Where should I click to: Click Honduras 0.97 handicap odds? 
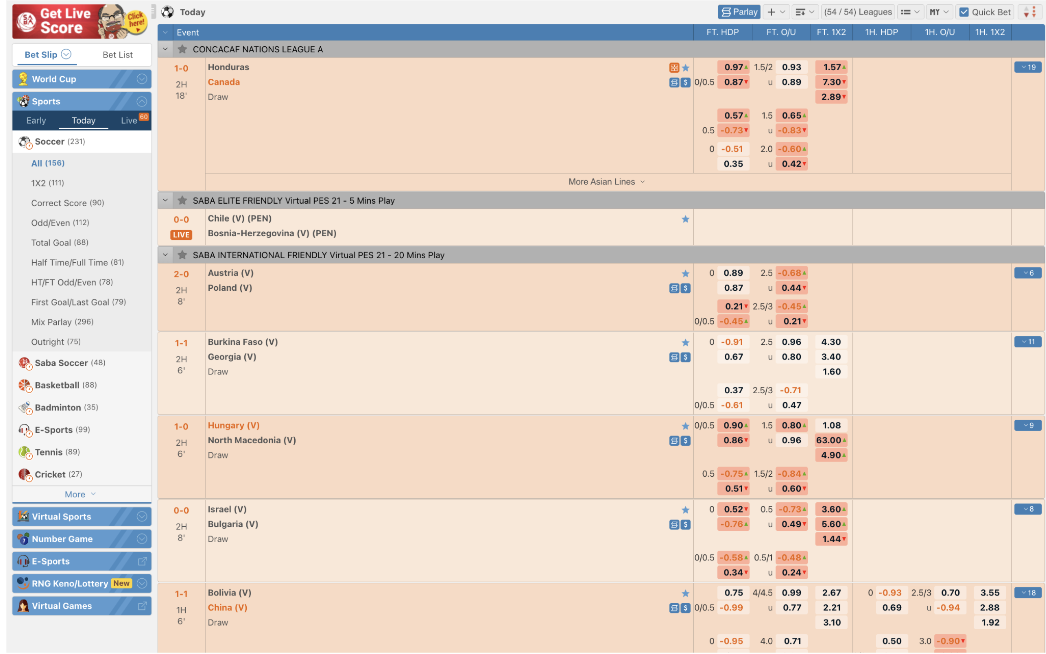734,67
